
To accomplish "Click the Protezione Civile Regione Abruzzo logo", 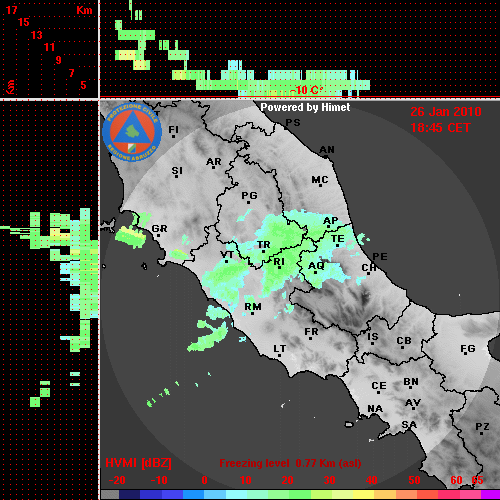I will [x=132, y=132].
